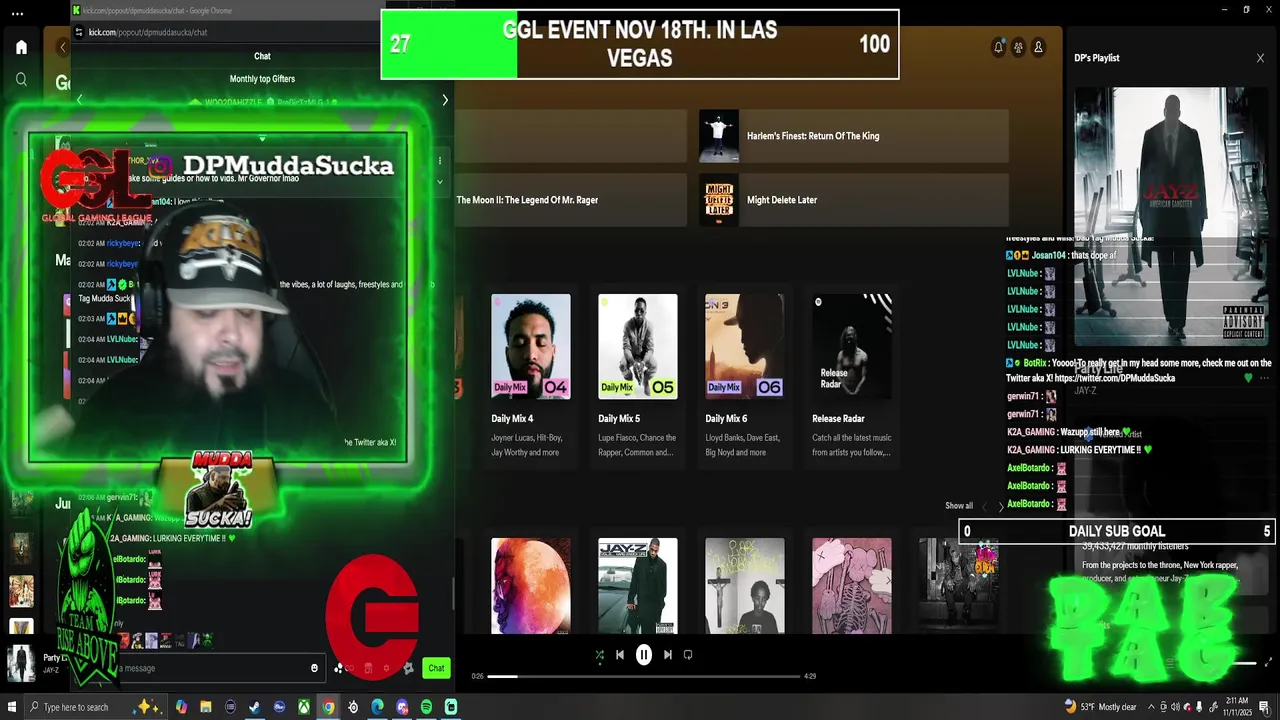The image size is (1280, 720).
Task: Go to the next carousel page beside Show all
Action: tap(1001, 506)
